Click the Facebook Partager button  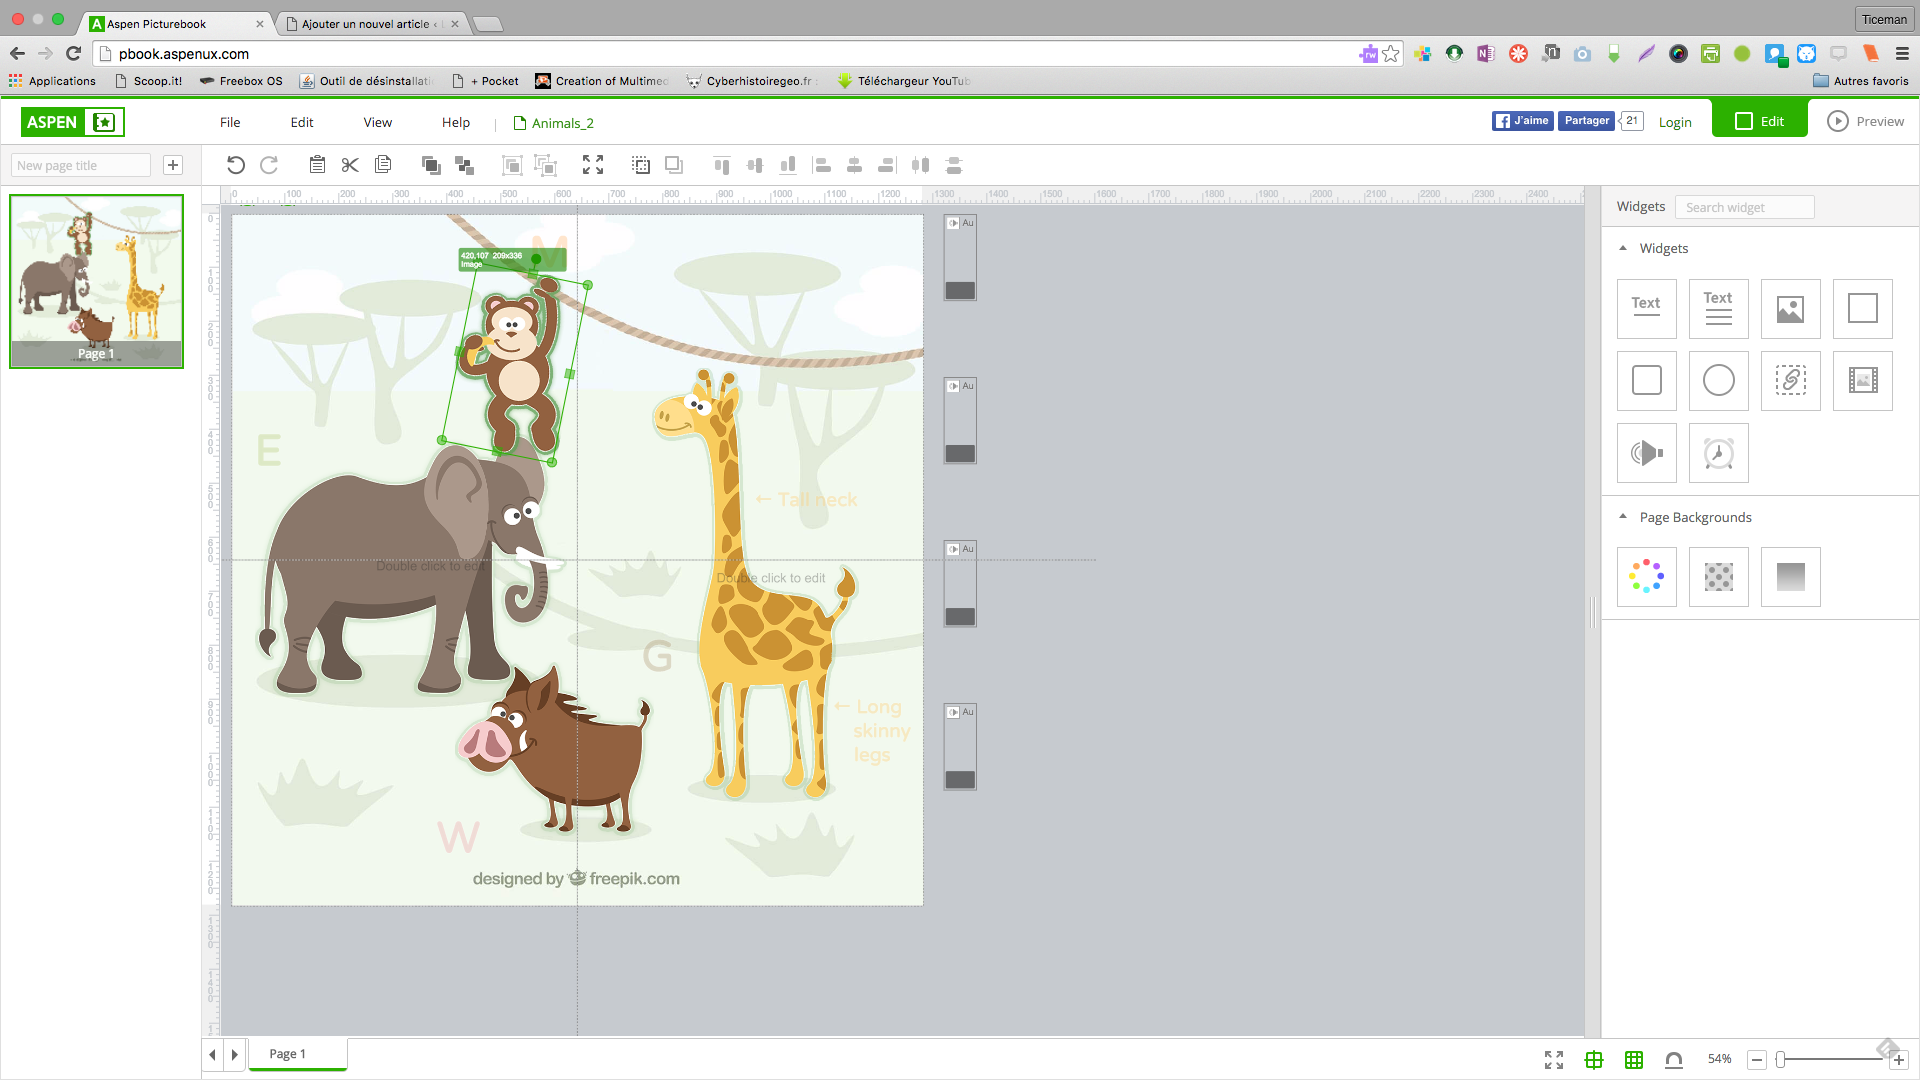tap(1587, 121)
